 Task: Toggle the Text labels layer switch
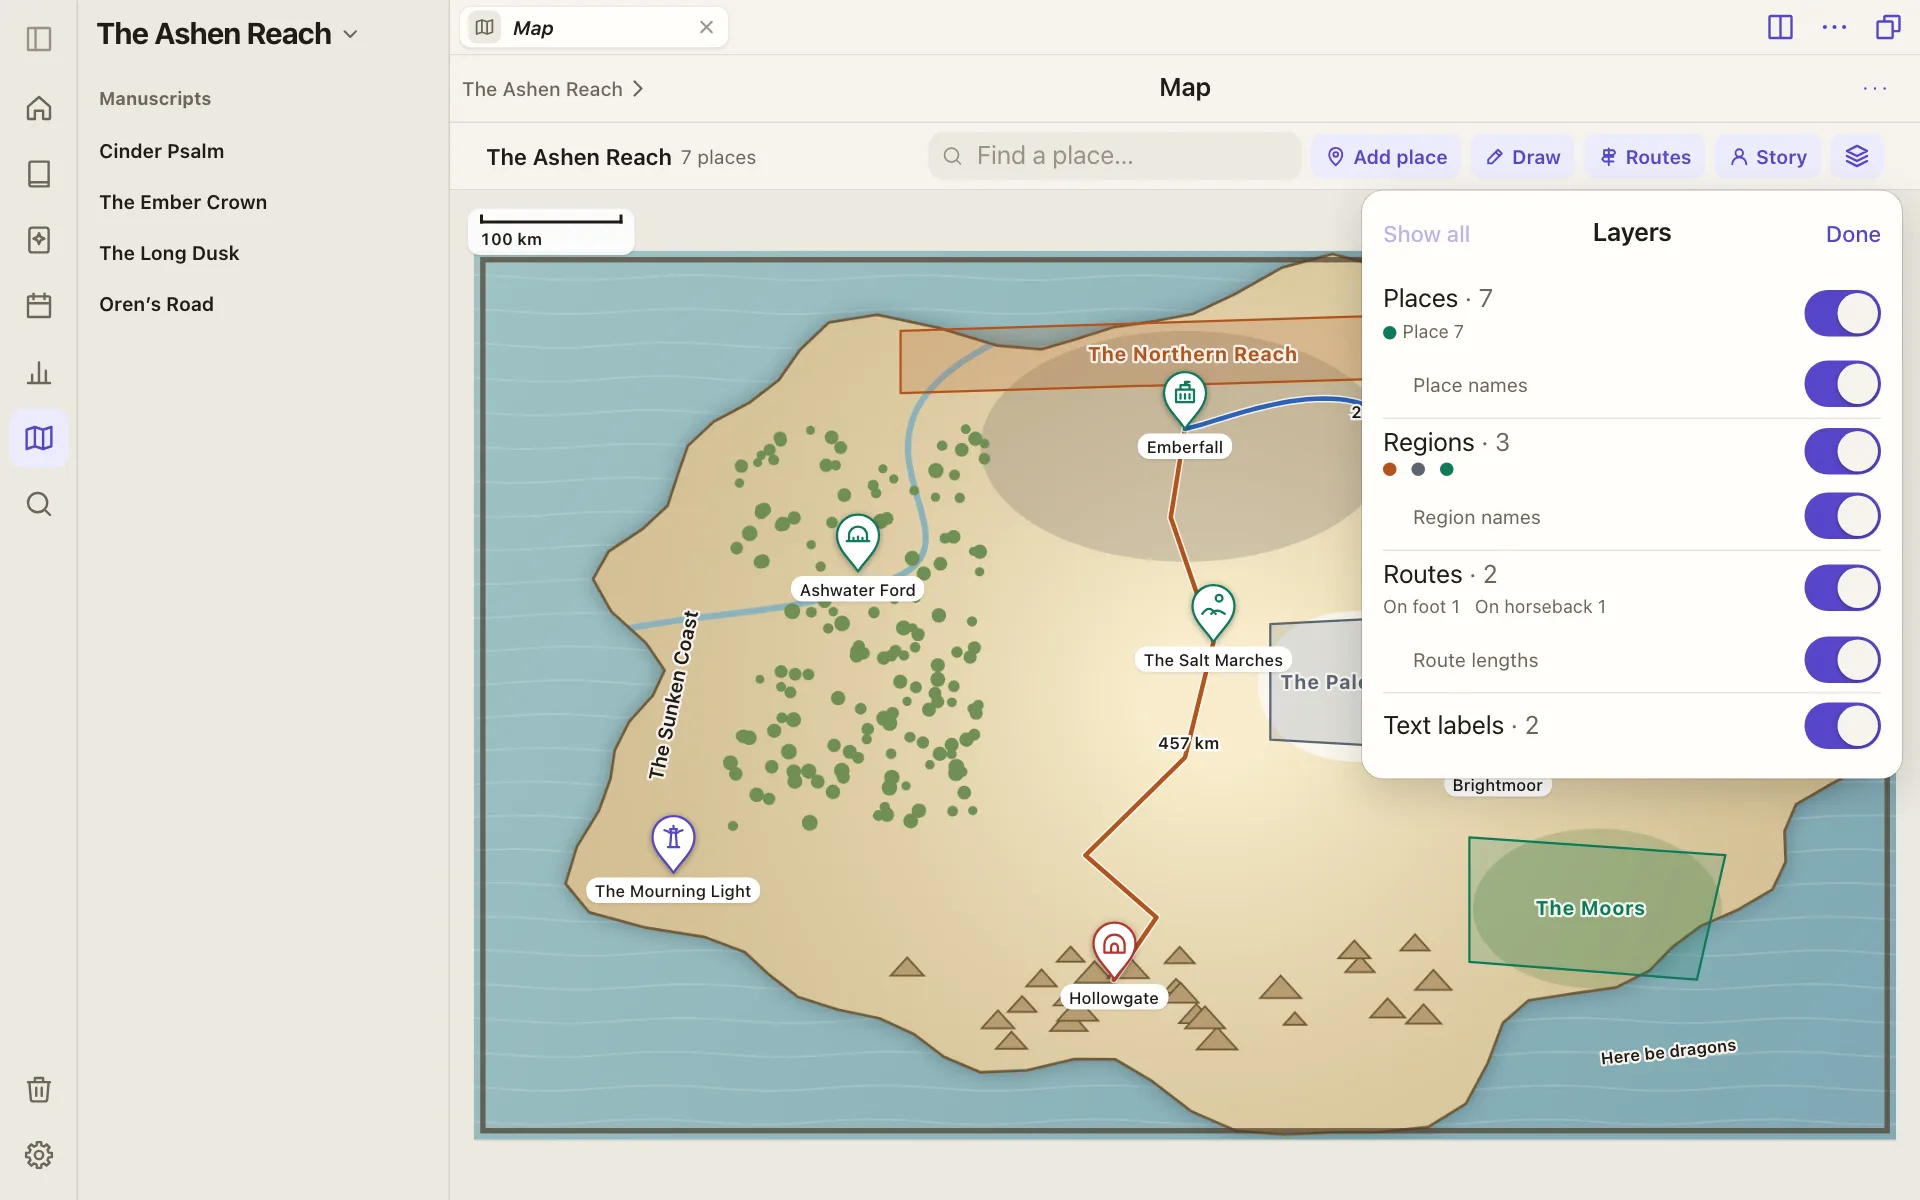tap(1842, 726)
